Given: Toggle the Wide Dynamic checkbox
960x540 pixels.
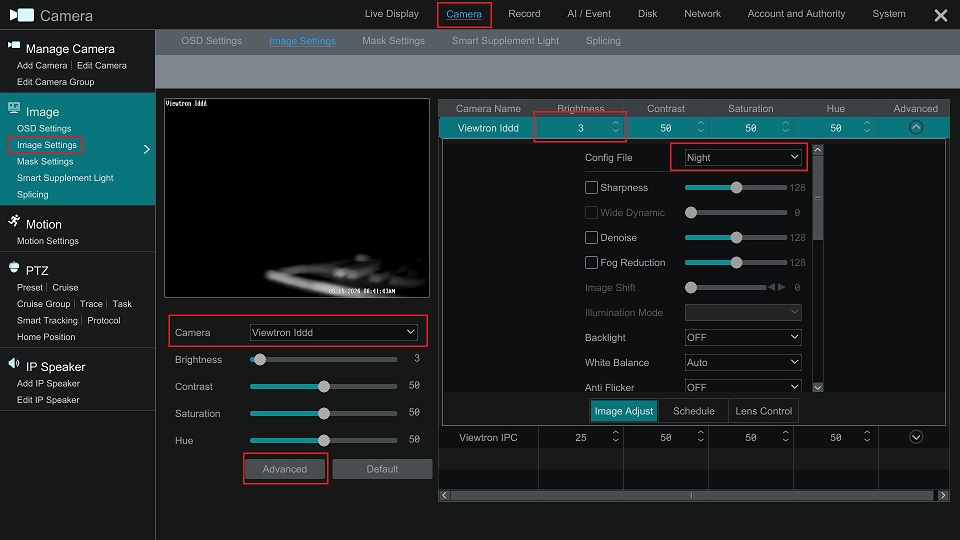Looking at the screenshot, I should coord(591,212).
